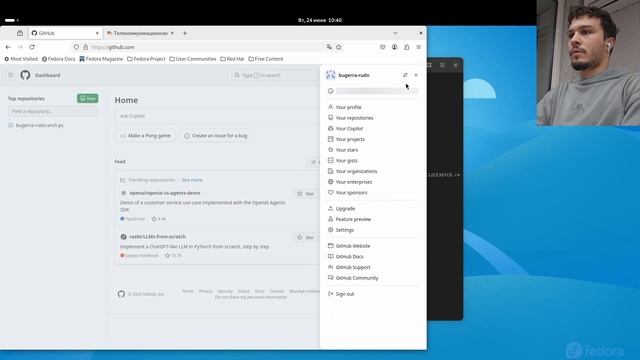Screen dimensions: 640x360
Task: Set status field in user menu
Action: click(373, 91)
